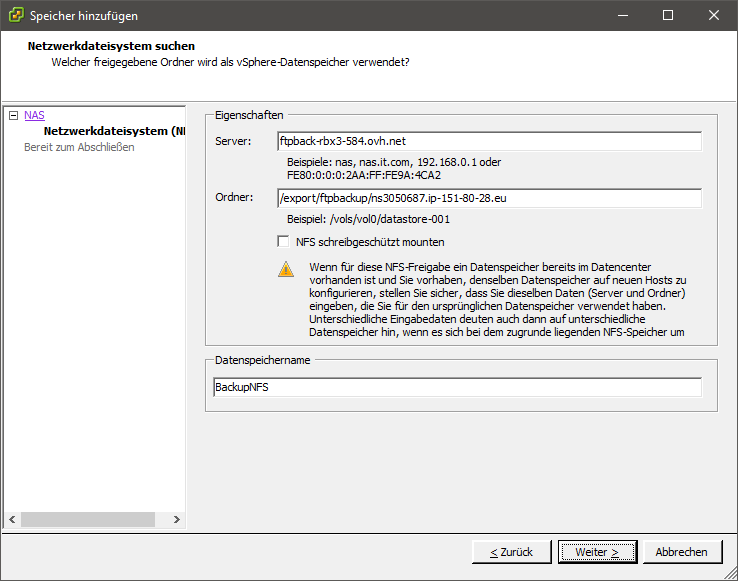This screenshot has width=738, height=581.
Task: Open the NAS step link
Action: coord(34,116)
